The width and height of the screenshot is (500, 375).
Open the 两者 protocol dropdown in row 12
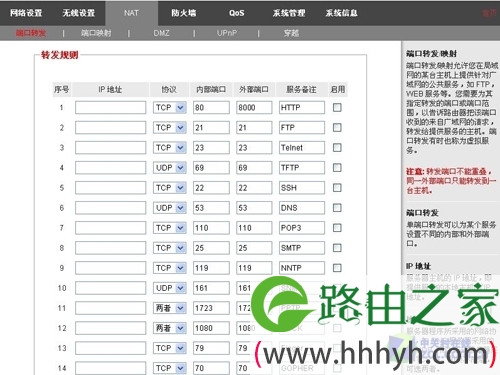pos(170,328)
